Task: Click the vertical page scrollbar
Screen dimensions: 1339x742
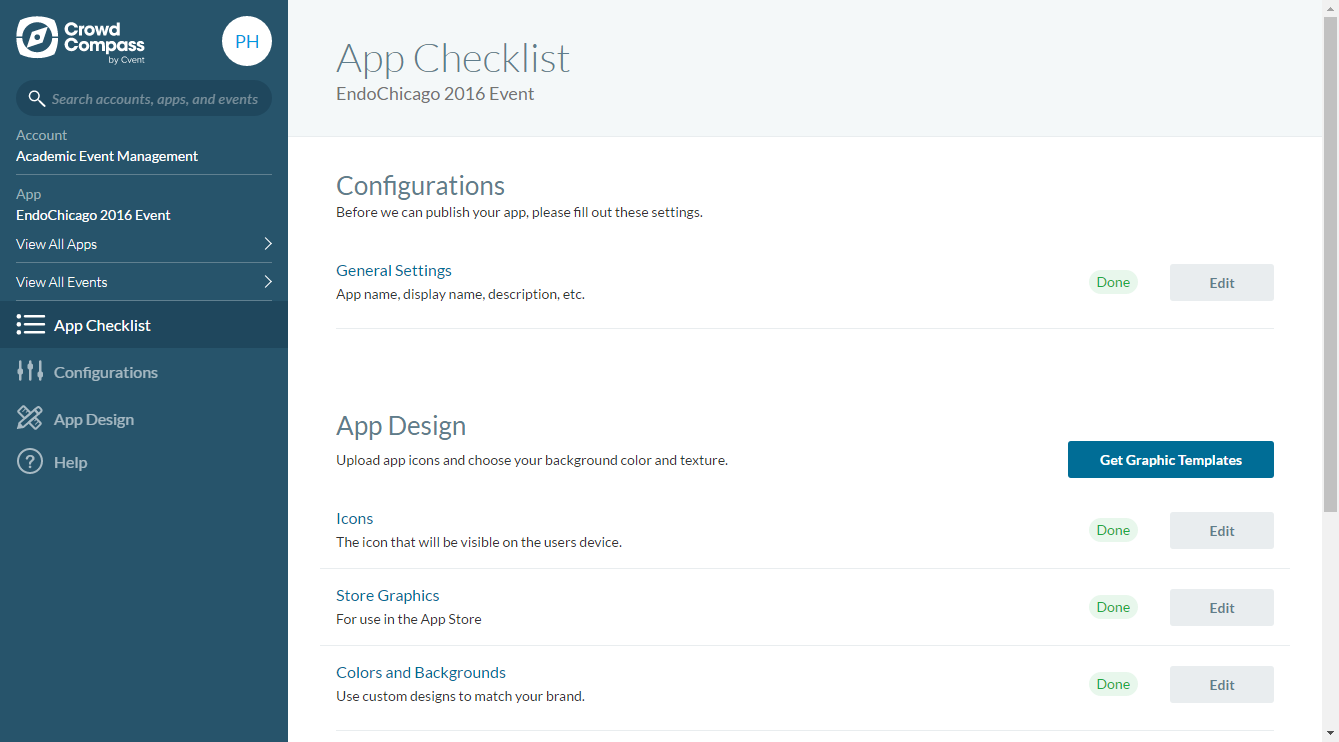Action: pyautogui.click(x=1330, y=260)
